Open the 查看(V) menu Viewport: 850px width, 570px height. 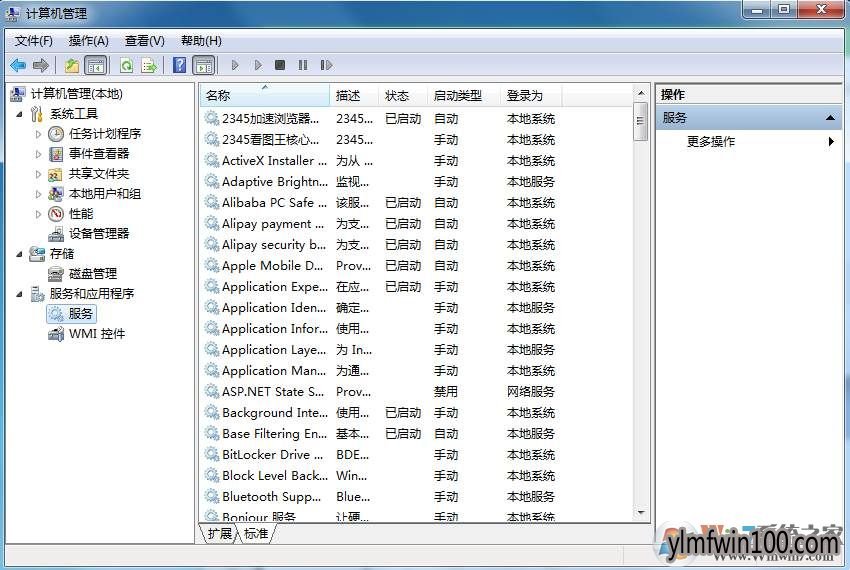tap(145, 41)
